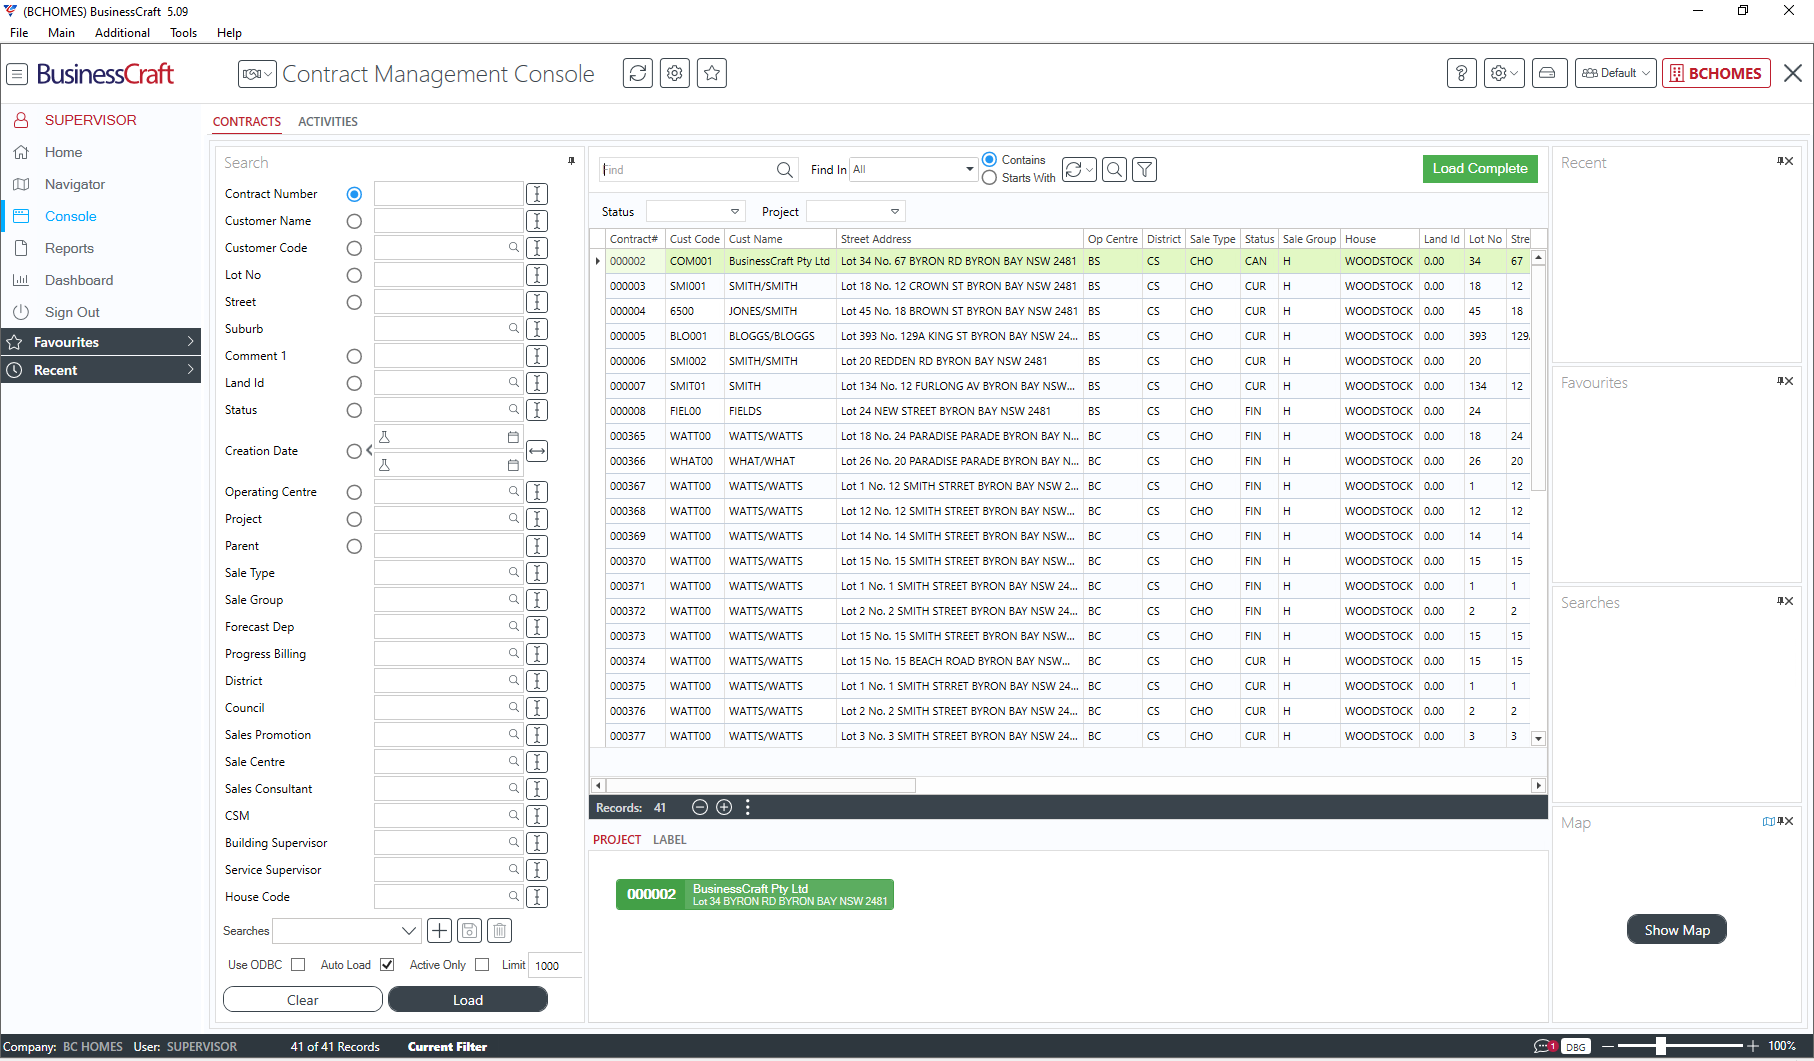Image resolution: width=1814 pixels, height=1061 pixels.
Task: Open dropdown arrow on the refresh button above grid
Action: 1089,170
